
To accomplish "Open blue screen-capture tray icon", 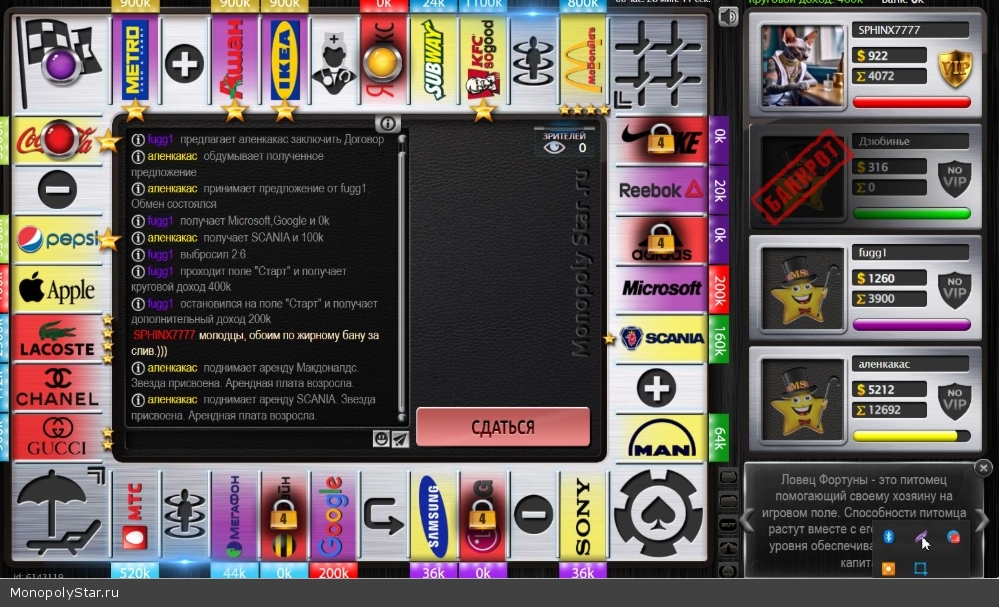I will (x=920, y=568).
